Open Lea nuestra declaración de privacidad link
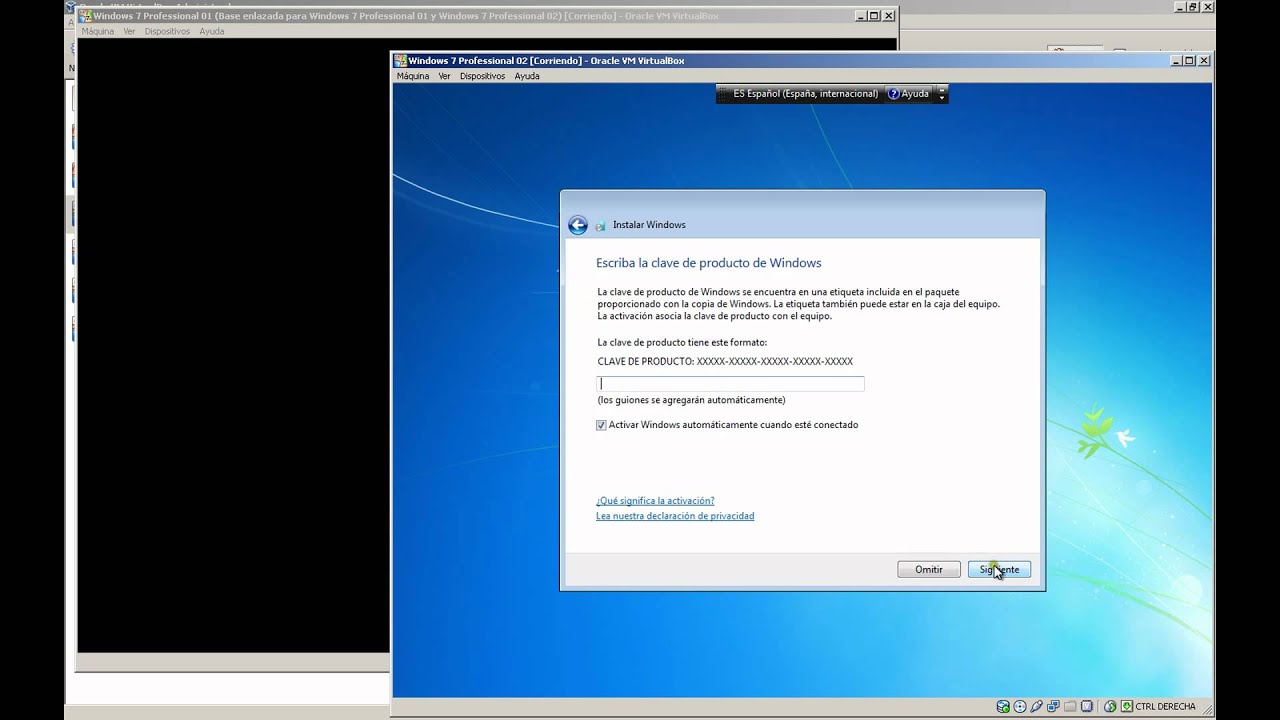 point(675,516)
